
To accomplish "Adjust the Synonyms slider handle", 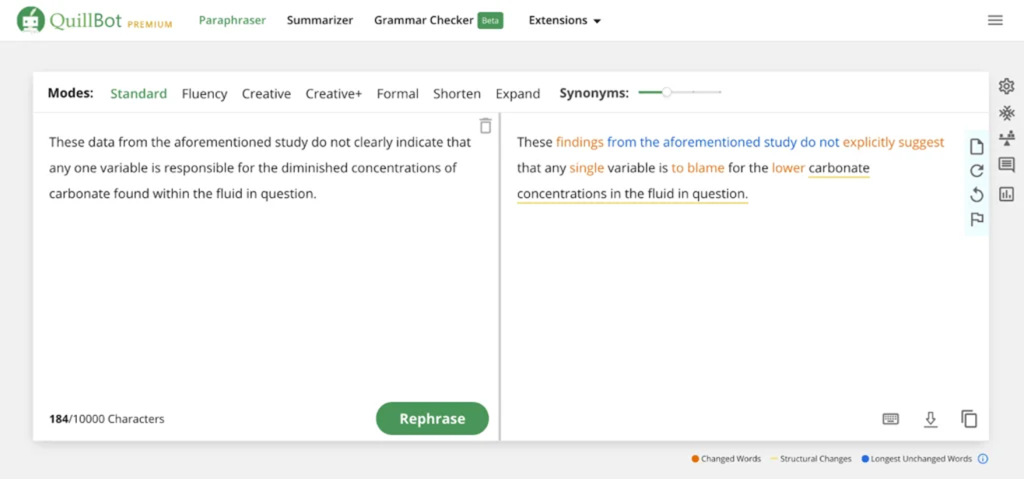I will click(x=667, y=93).
